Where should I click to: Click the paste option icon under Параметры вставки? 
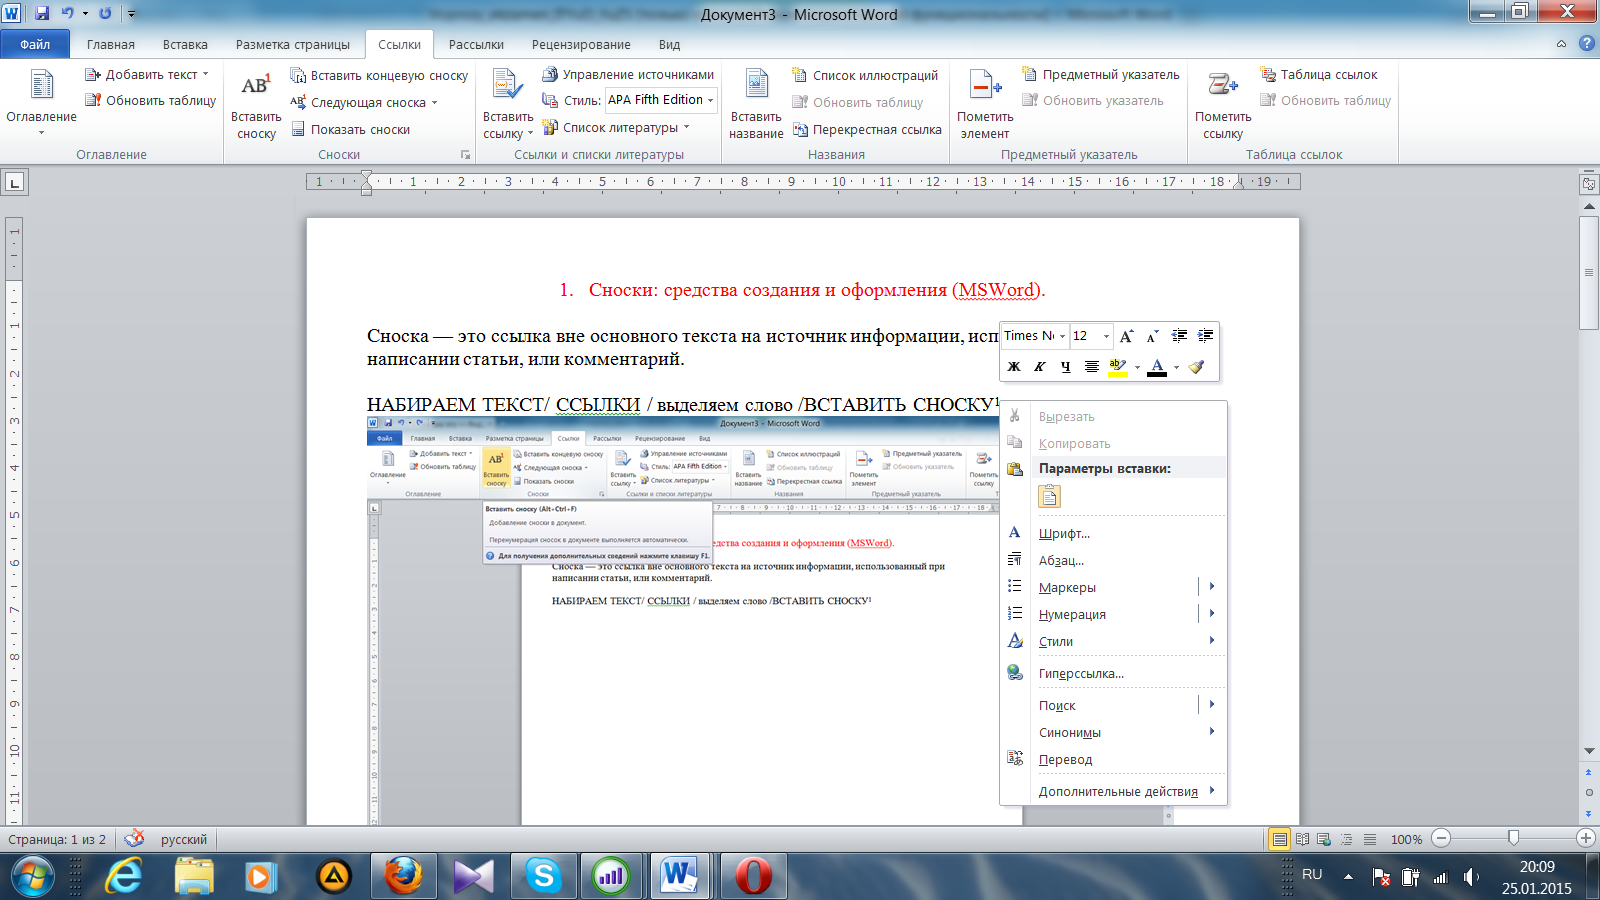pos(1049,496)
